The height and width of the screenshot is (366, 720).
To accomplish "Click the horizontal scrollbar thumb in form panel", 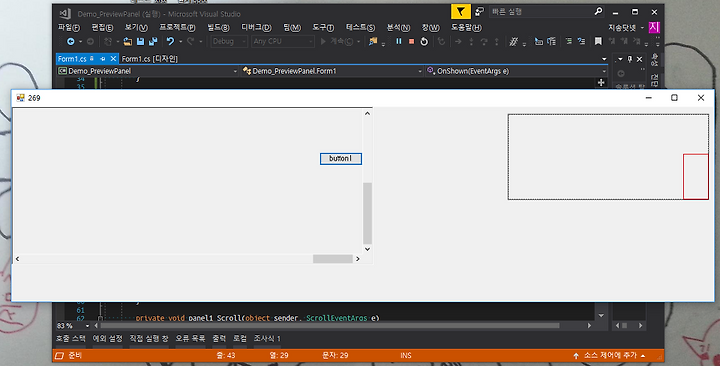I will (332, 259).
